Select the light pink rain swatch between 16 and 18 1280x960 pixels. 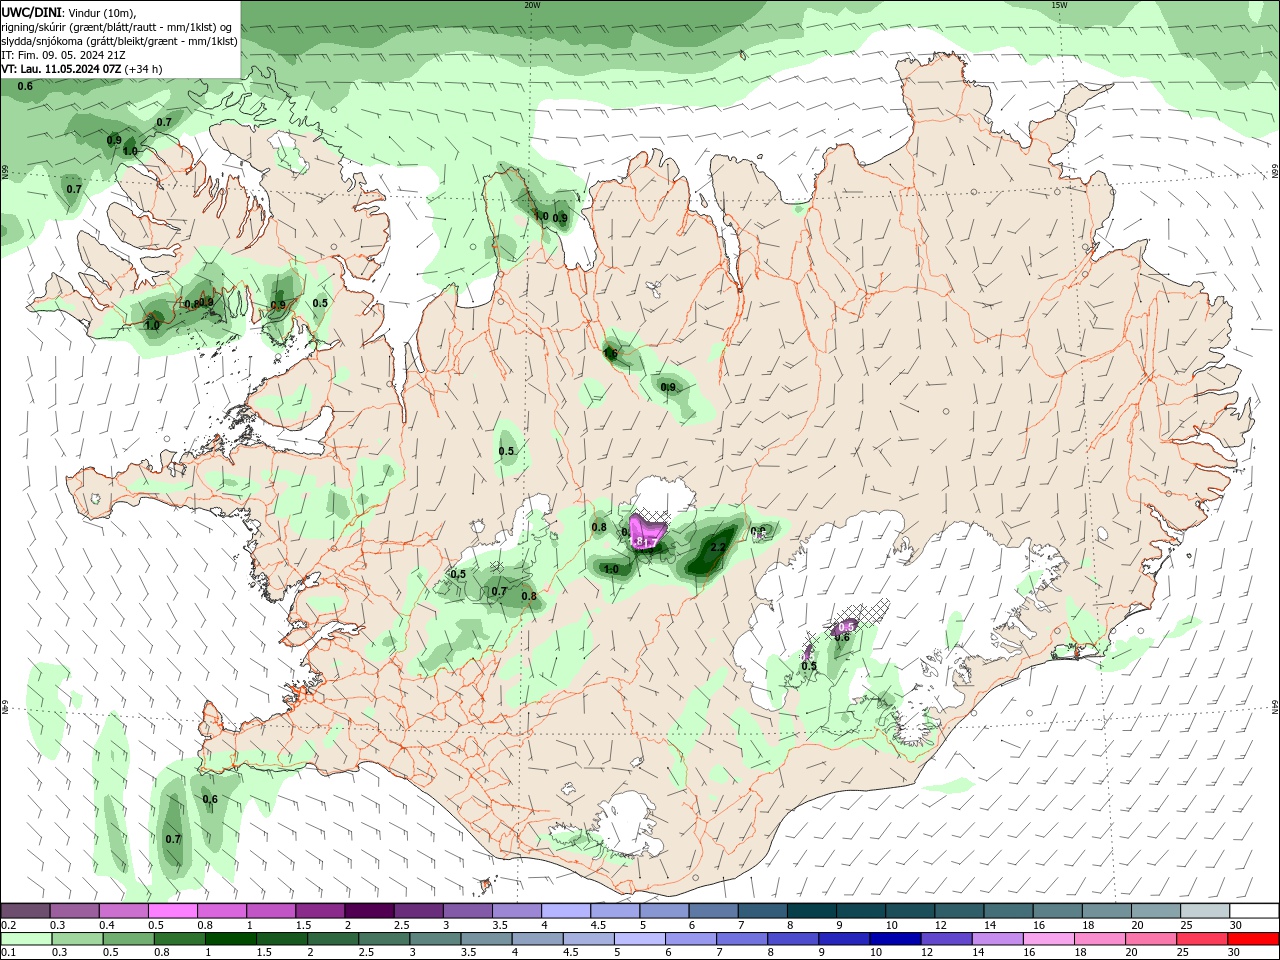pos(1049,939)
